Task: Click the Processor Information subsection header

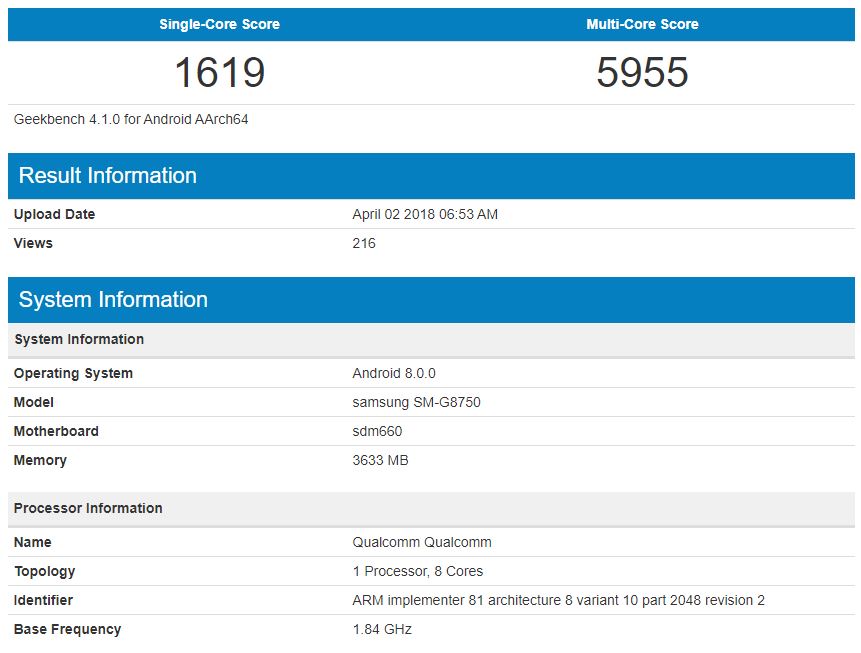Action: [86, 508]
